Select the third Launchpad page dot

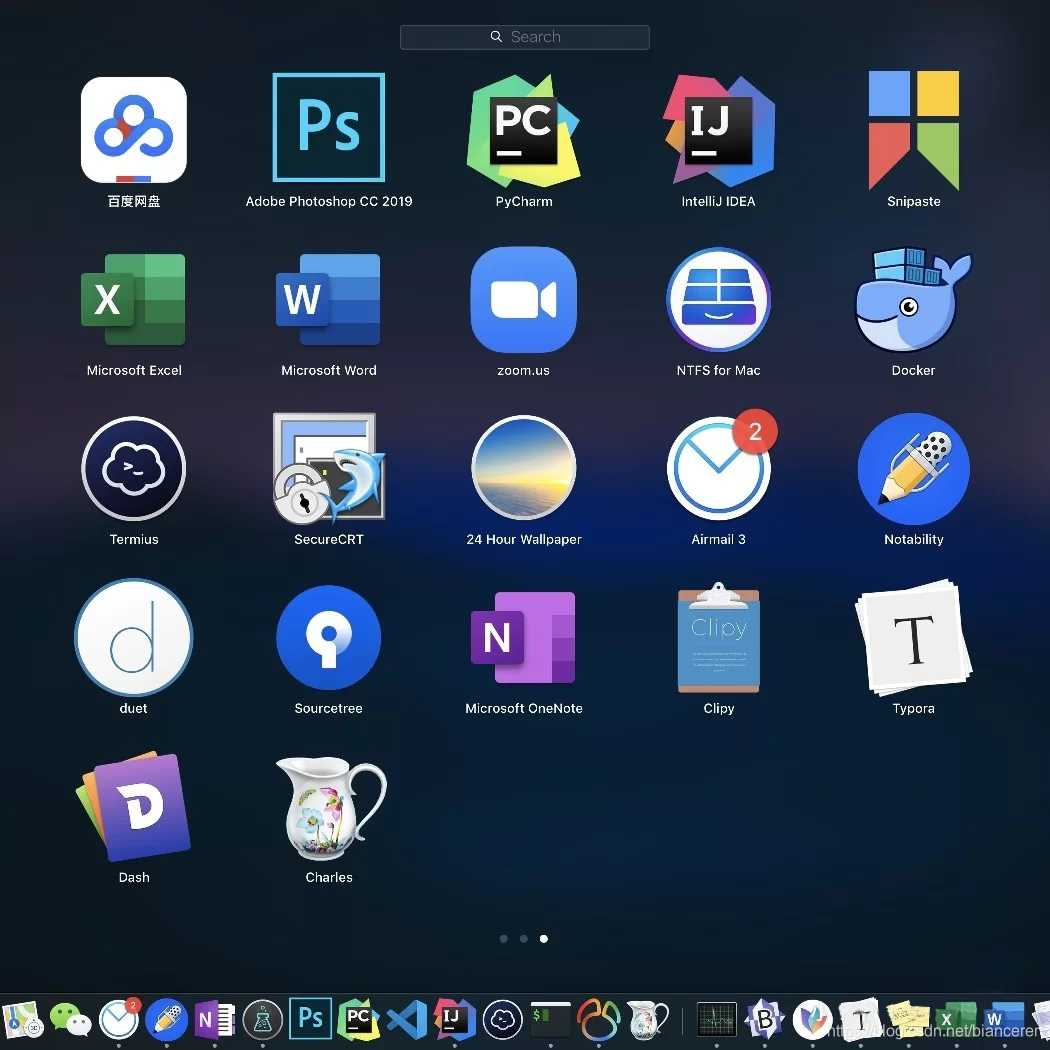[x=544, y=939]
